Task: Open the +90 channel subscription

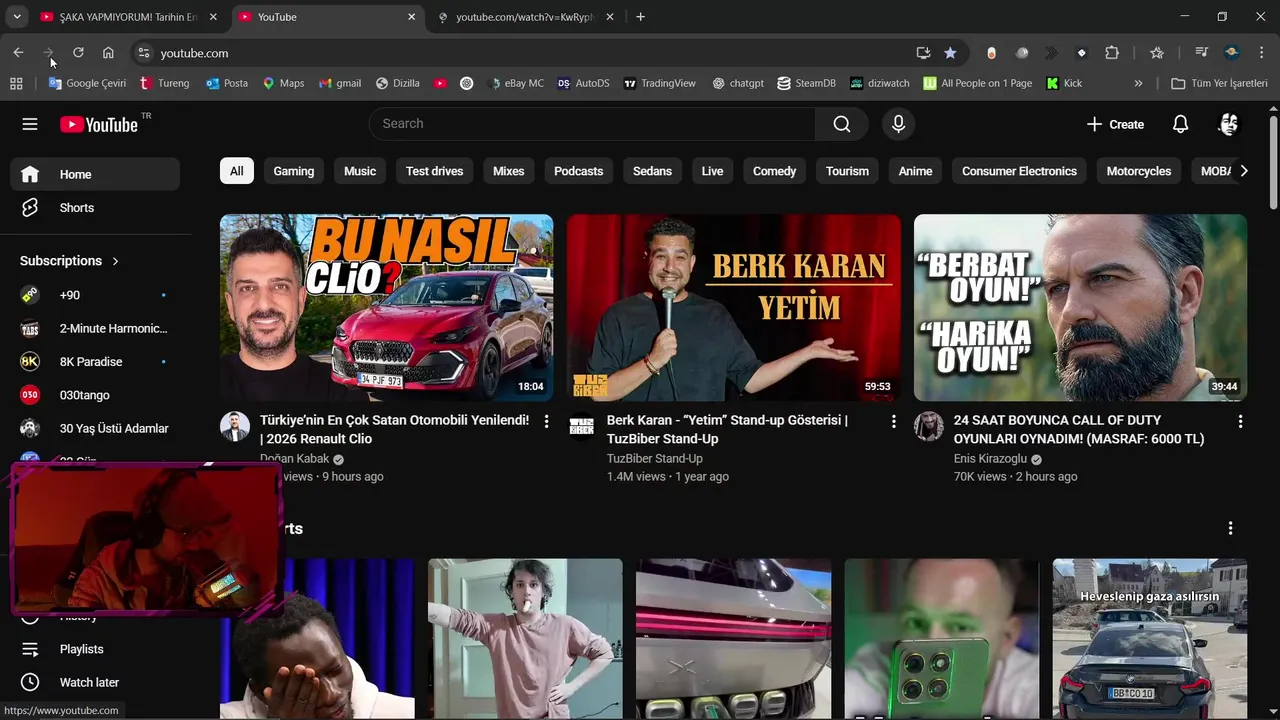Action: (x=95, y=295)
